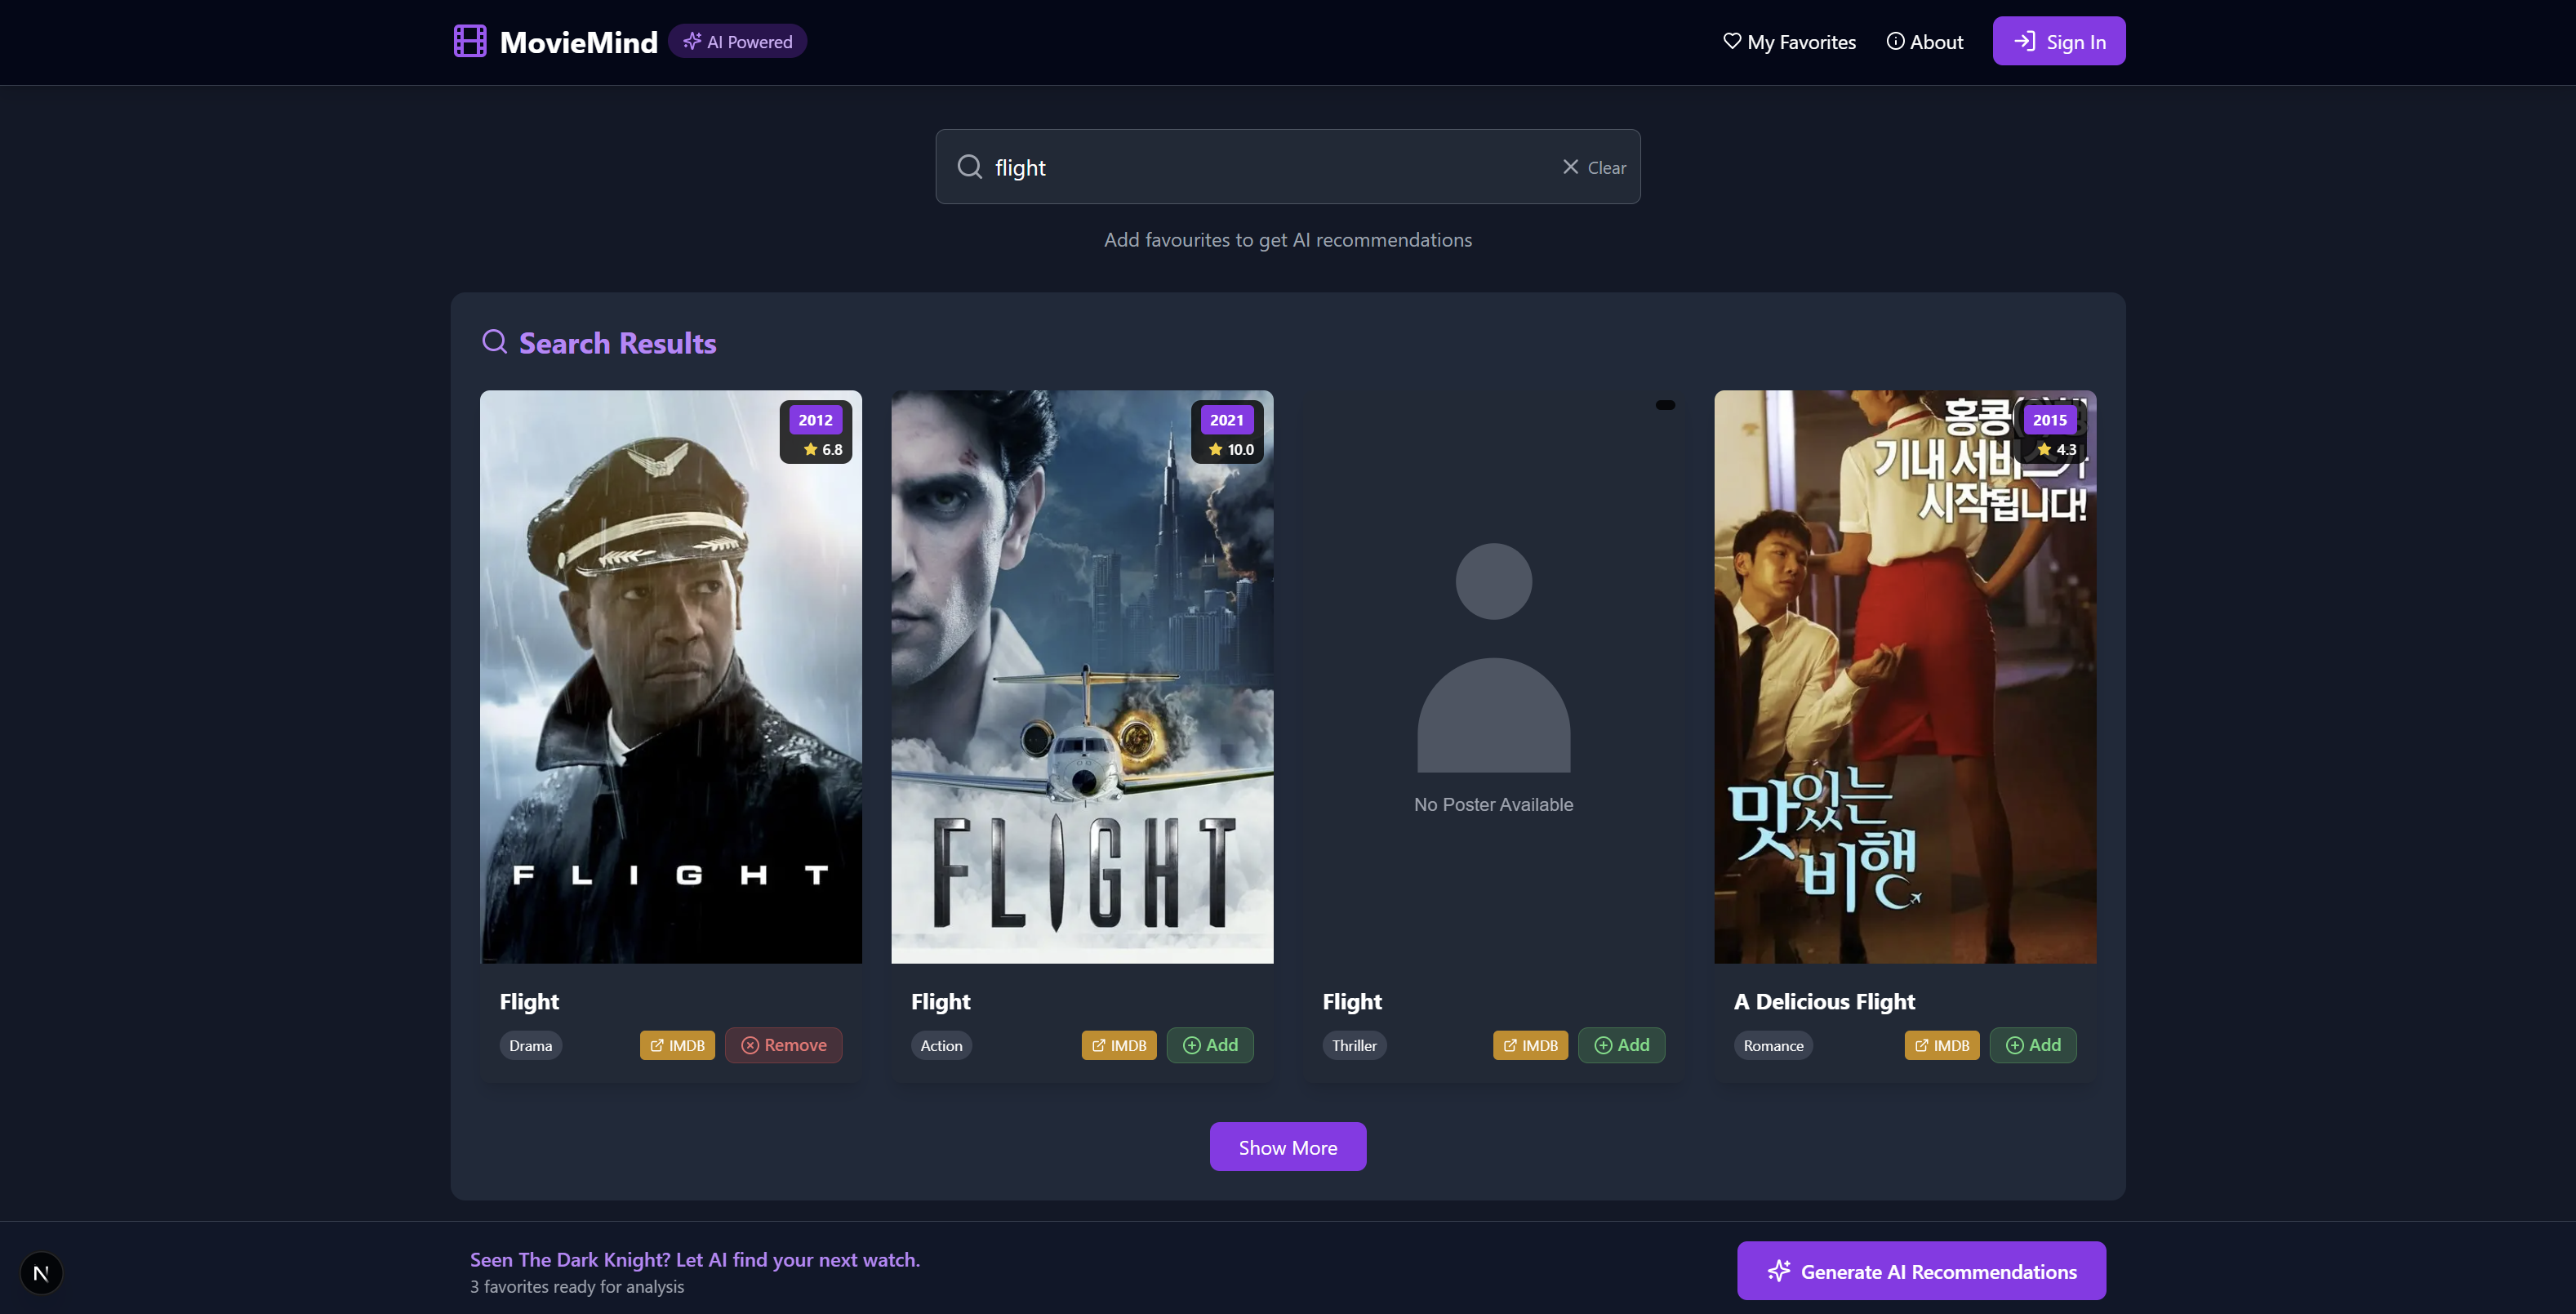Click the search magnifier icon in search bar
Viewport: 2576px width, 1314px height.
point(969,167)
